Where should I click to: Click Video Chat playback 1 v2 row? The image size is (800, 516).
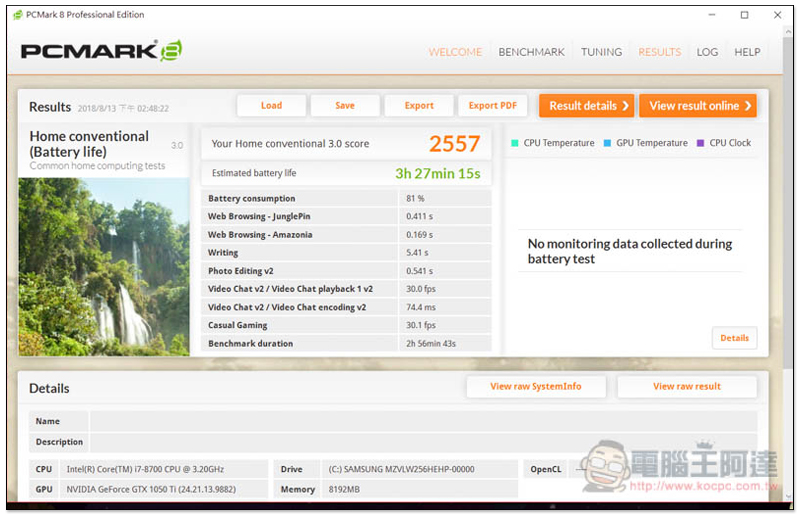(346, 289)
